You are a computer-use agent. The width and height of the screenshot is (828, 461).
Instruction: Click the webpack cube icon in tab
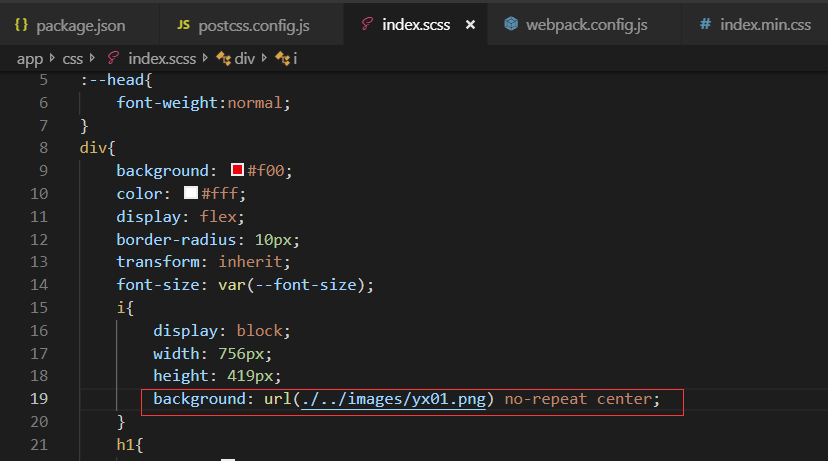[x=511, y=23]
